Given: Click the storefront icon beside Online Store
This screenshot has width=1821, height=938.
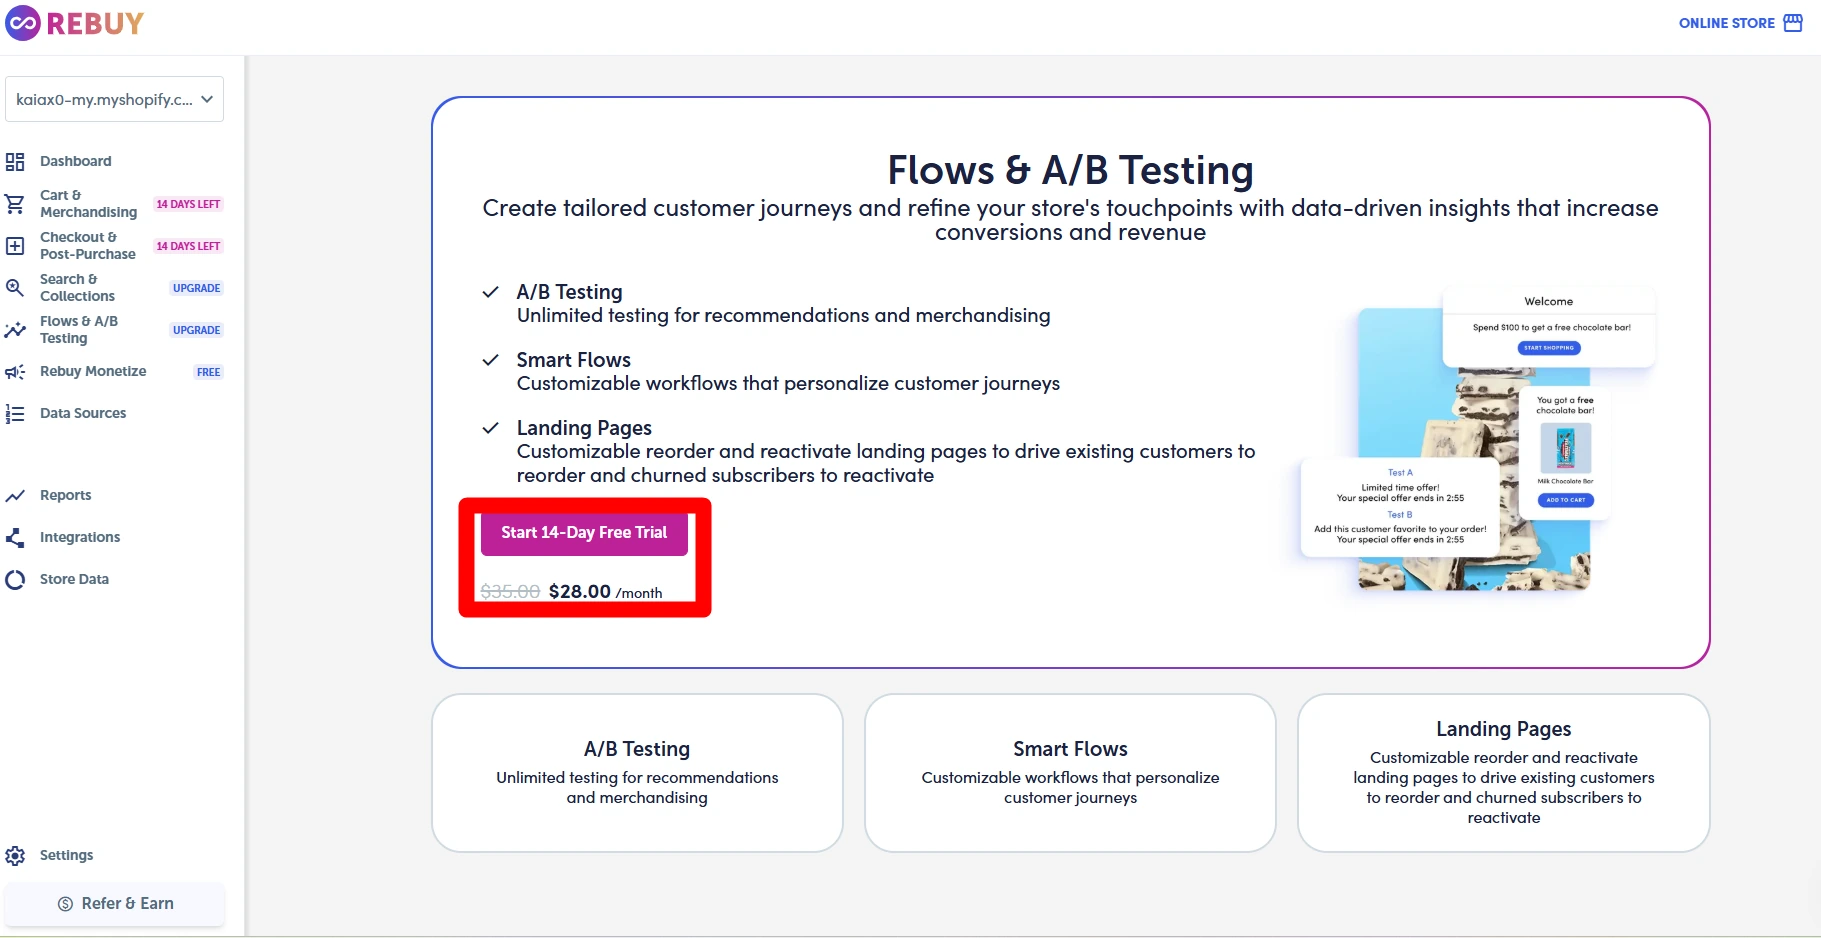Looking at the screenshot, I should coord(1793,22).
